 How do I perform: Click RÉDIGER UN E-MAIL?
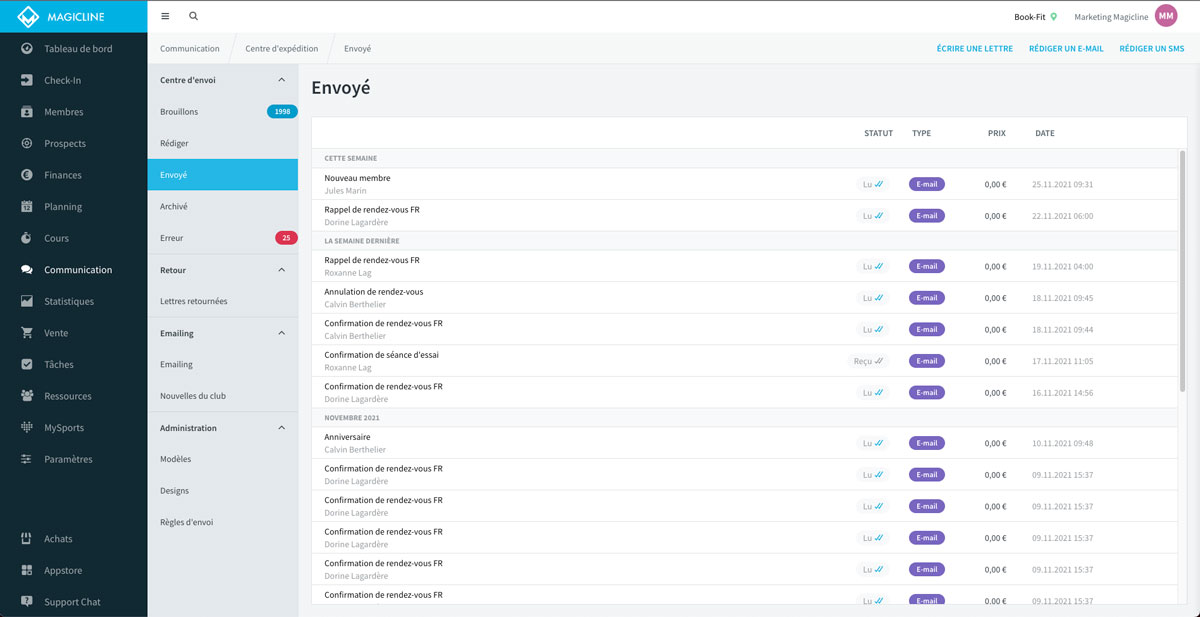coord(1066,48)
